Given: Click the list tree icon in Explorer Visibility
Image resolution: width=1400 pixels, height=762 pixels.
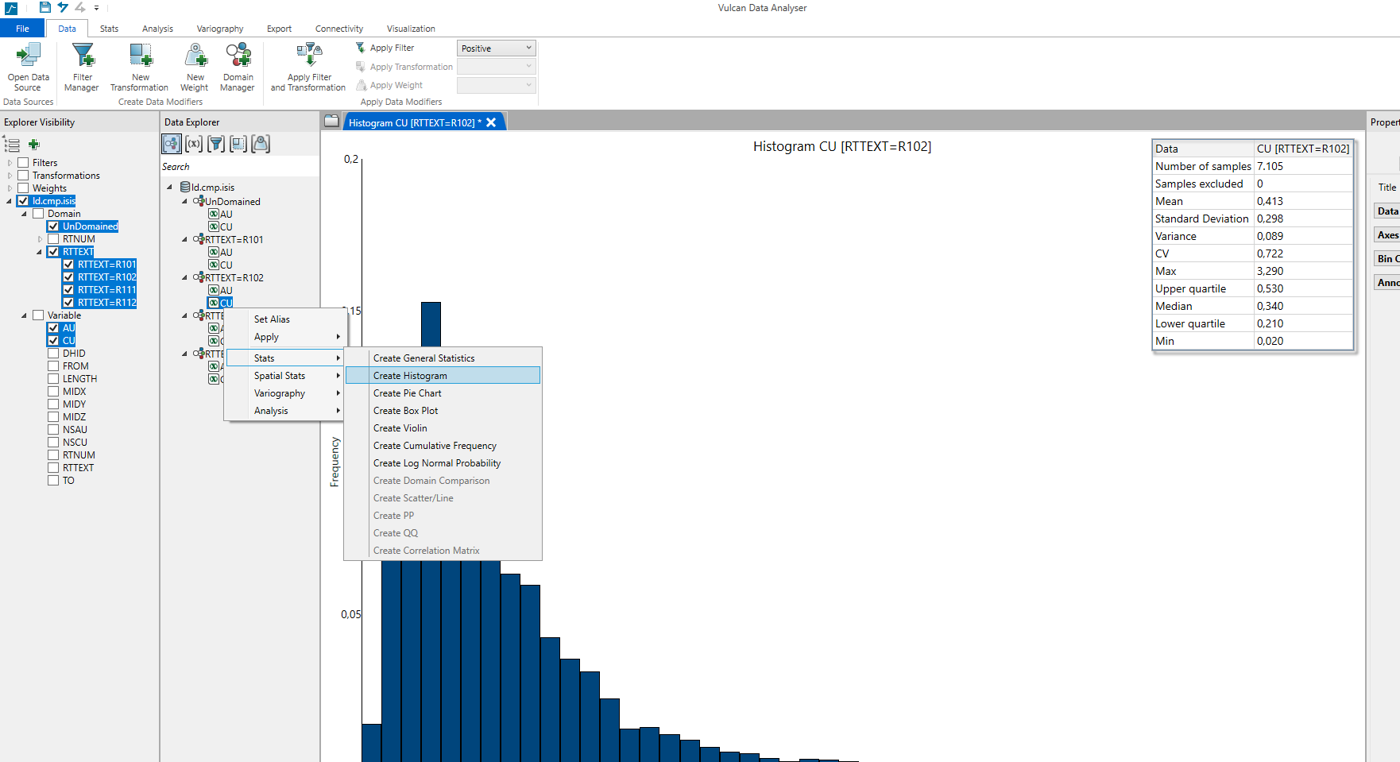Looking at the screenshot, I should coord(13,145).
